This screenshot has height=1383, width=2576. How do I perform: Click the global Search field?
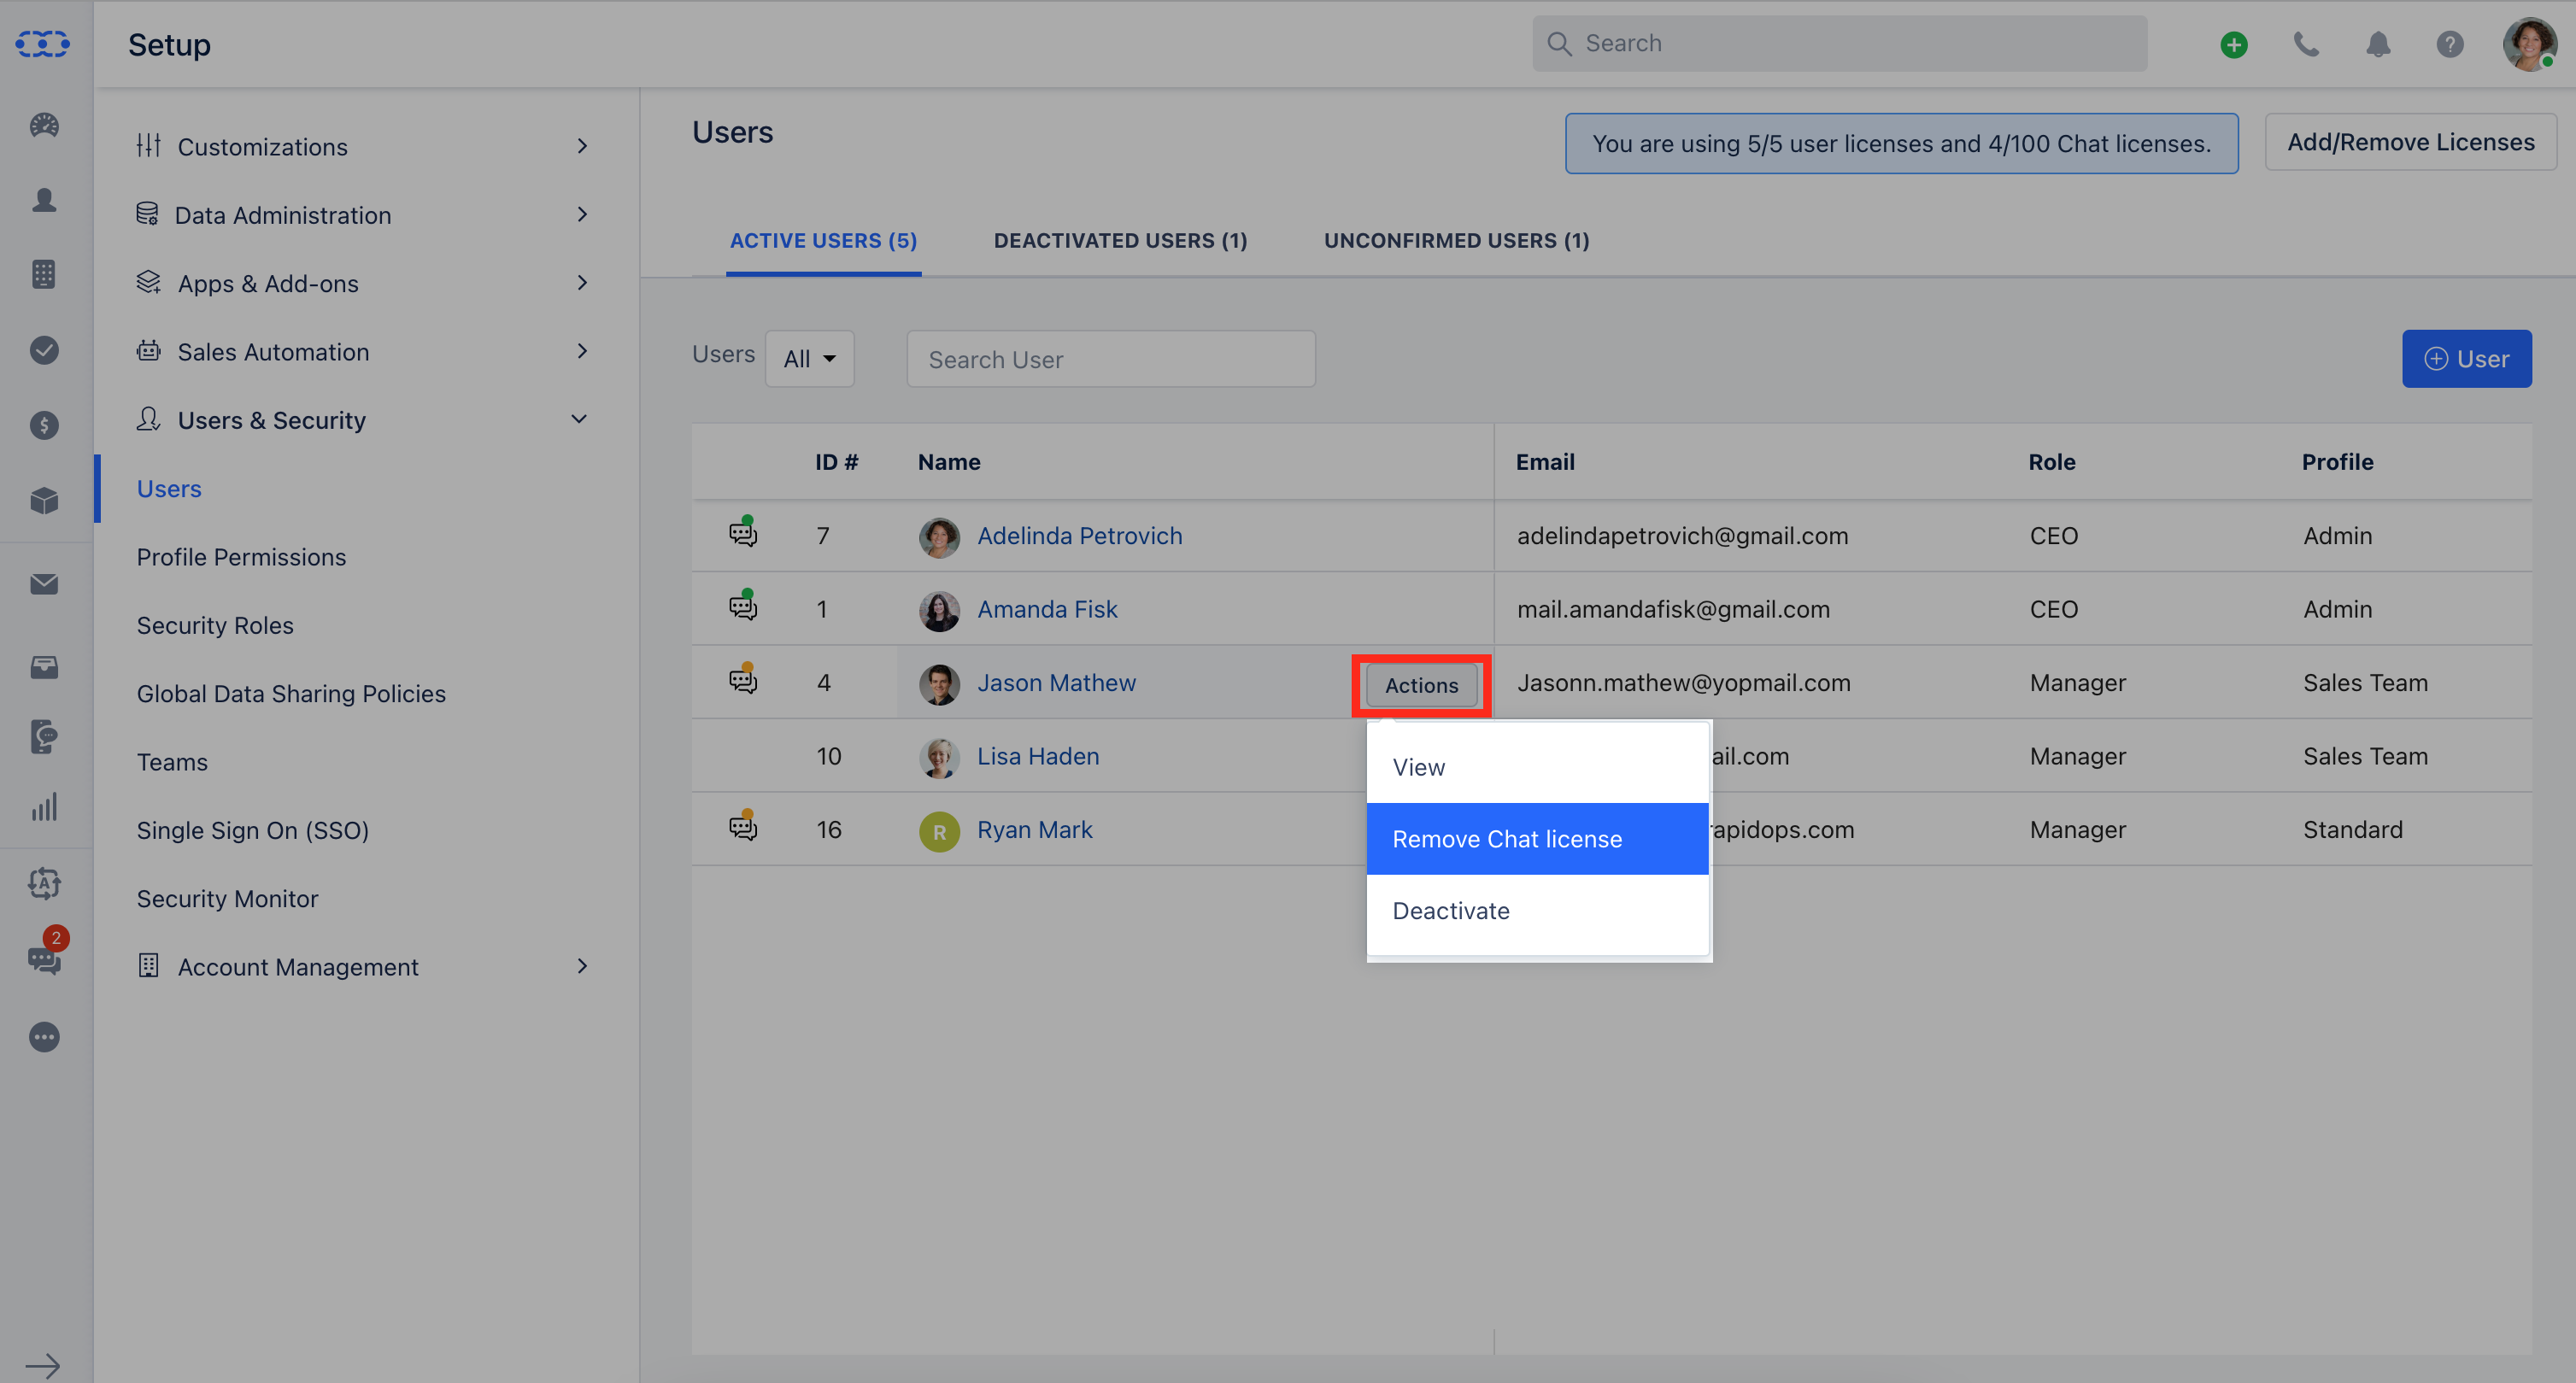tap(1839, 43)
